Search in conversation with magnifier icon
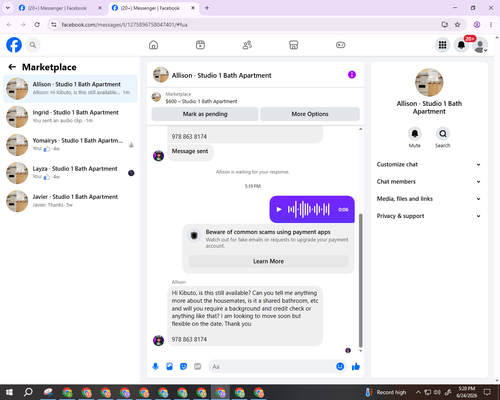This screenshot has height=400, width=500. tap(443, 134)
